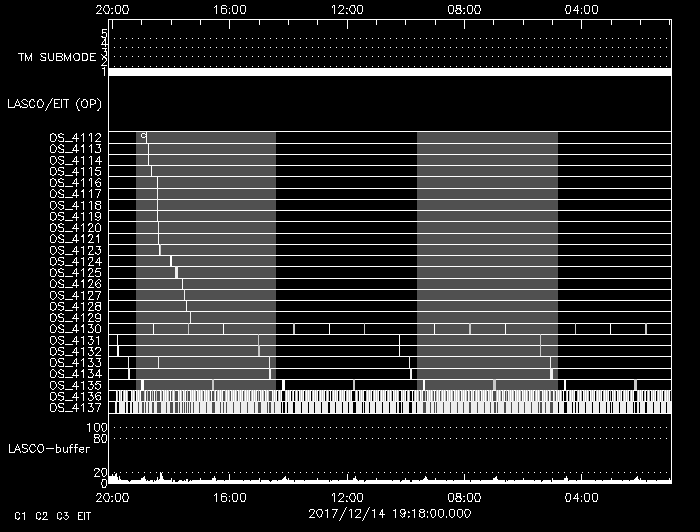The height and width of the screenshot is (532, 700).
Task: Click the white TM submode 1 bar
Action: pos(390,72)
